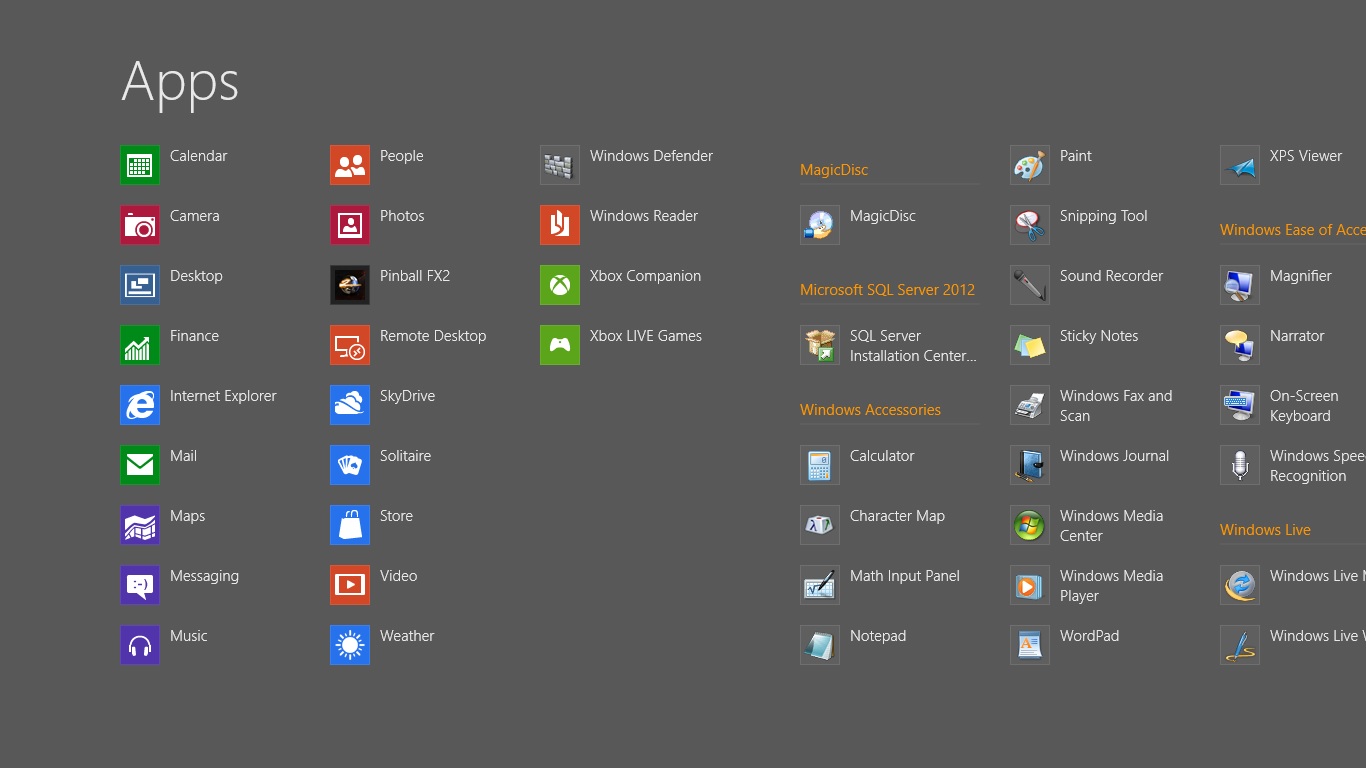Launch Xbox Companion icon
The width and height of the screenshot is (1366, 768).
560,285
